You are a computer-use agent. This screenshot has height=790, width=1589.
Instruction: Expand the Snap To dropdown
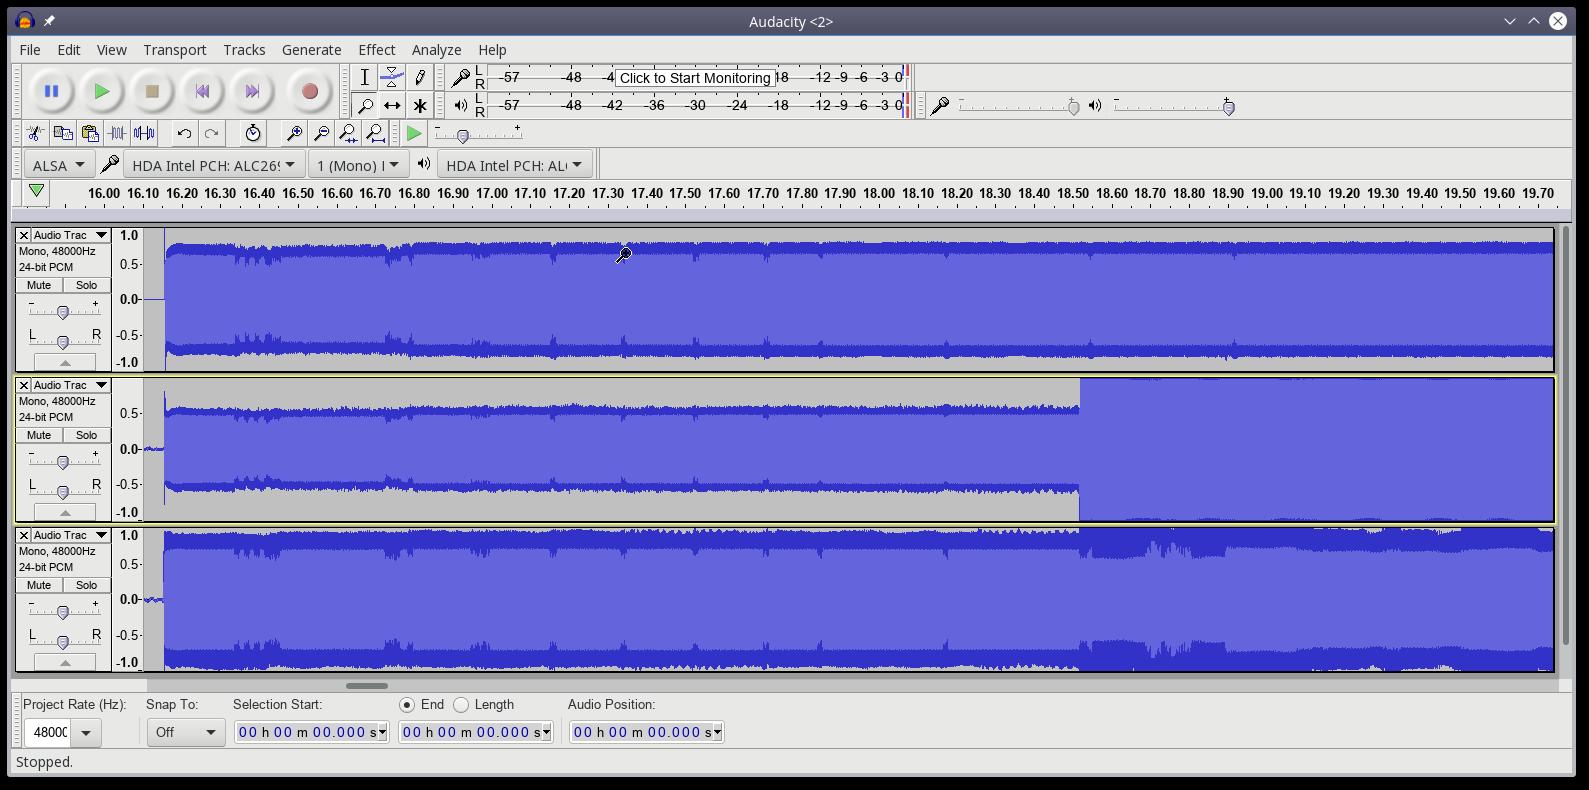click(x=185, y=732)
